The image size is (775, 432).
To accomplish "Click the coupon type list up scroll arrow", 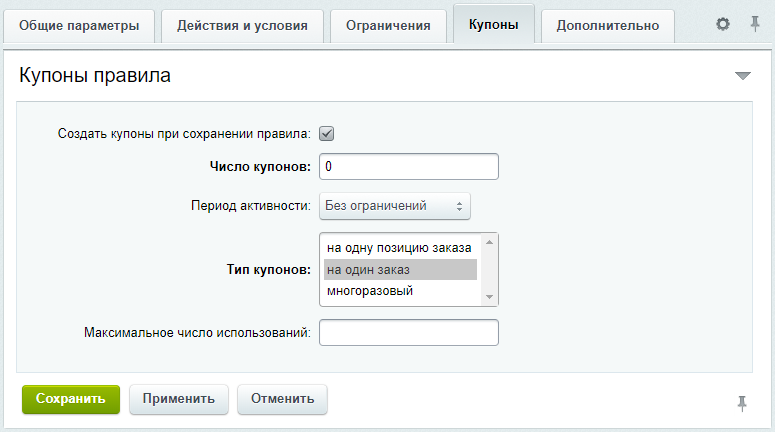I will [x=489, y=242].
